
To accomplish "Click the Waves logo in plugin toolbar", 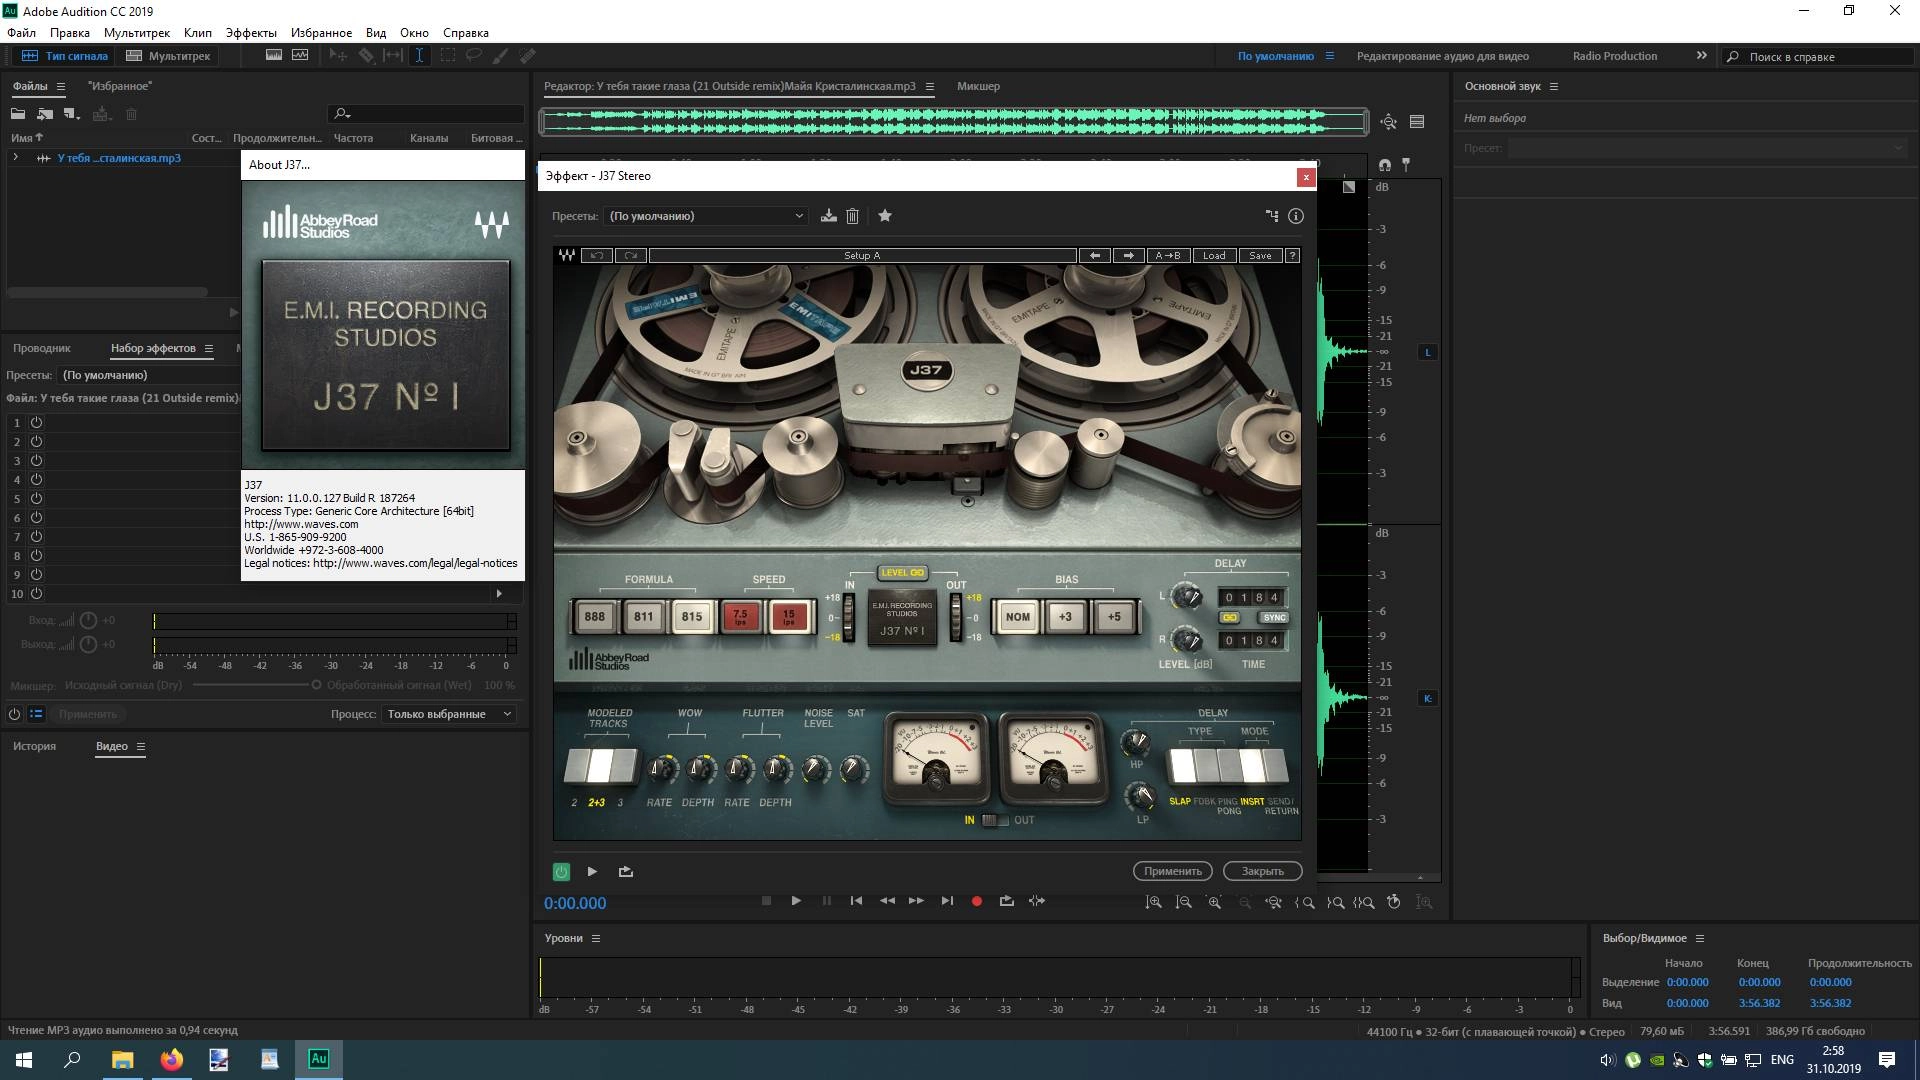I will click(x=567, y=256).
